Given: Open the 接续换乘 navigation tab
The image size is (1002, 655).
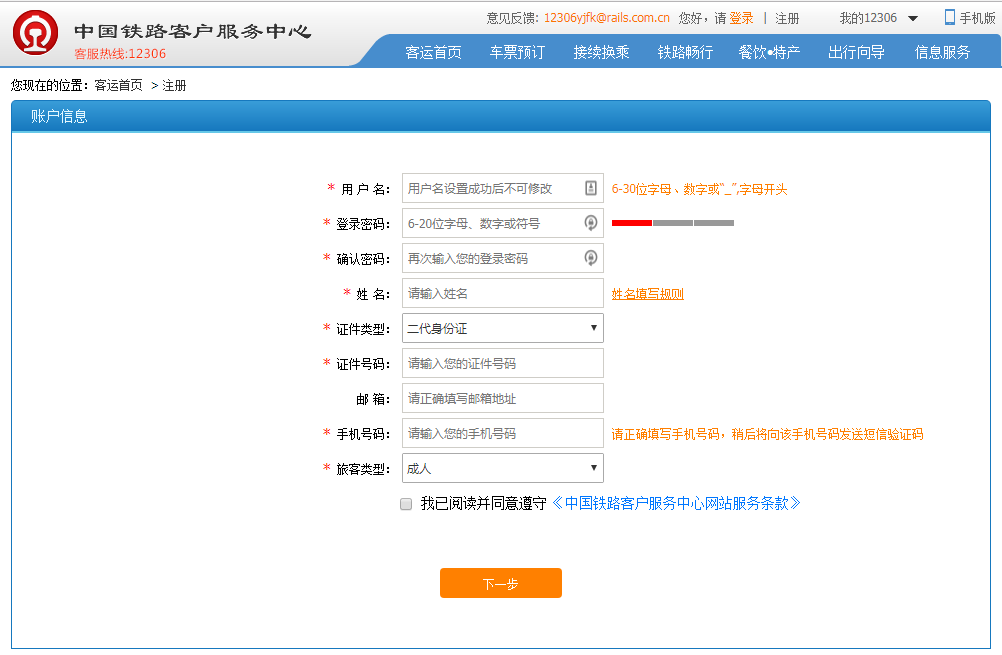Looking at the screenshot, I should pyautogui.click(x=601, y=52).
